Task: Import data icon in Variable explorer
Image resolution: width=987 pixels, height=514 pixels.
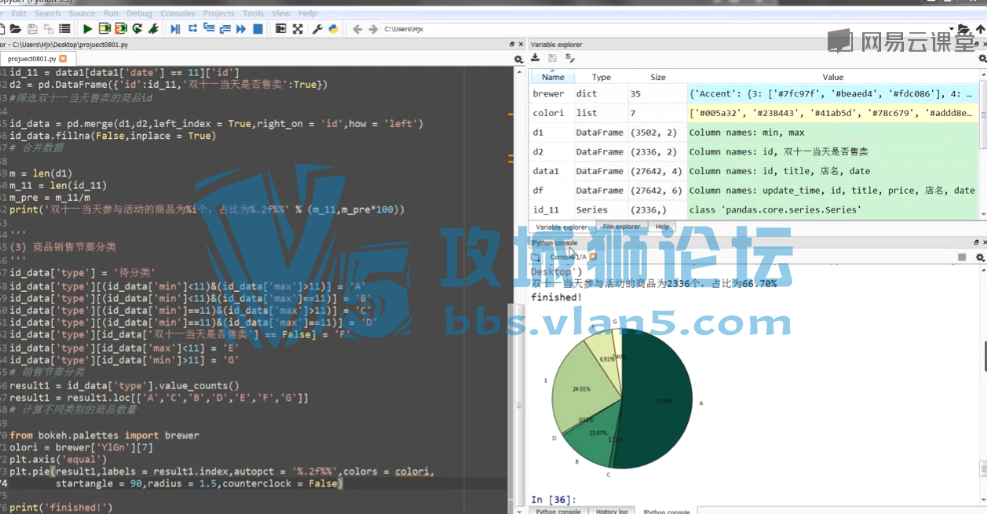Action: coord(536,59)
